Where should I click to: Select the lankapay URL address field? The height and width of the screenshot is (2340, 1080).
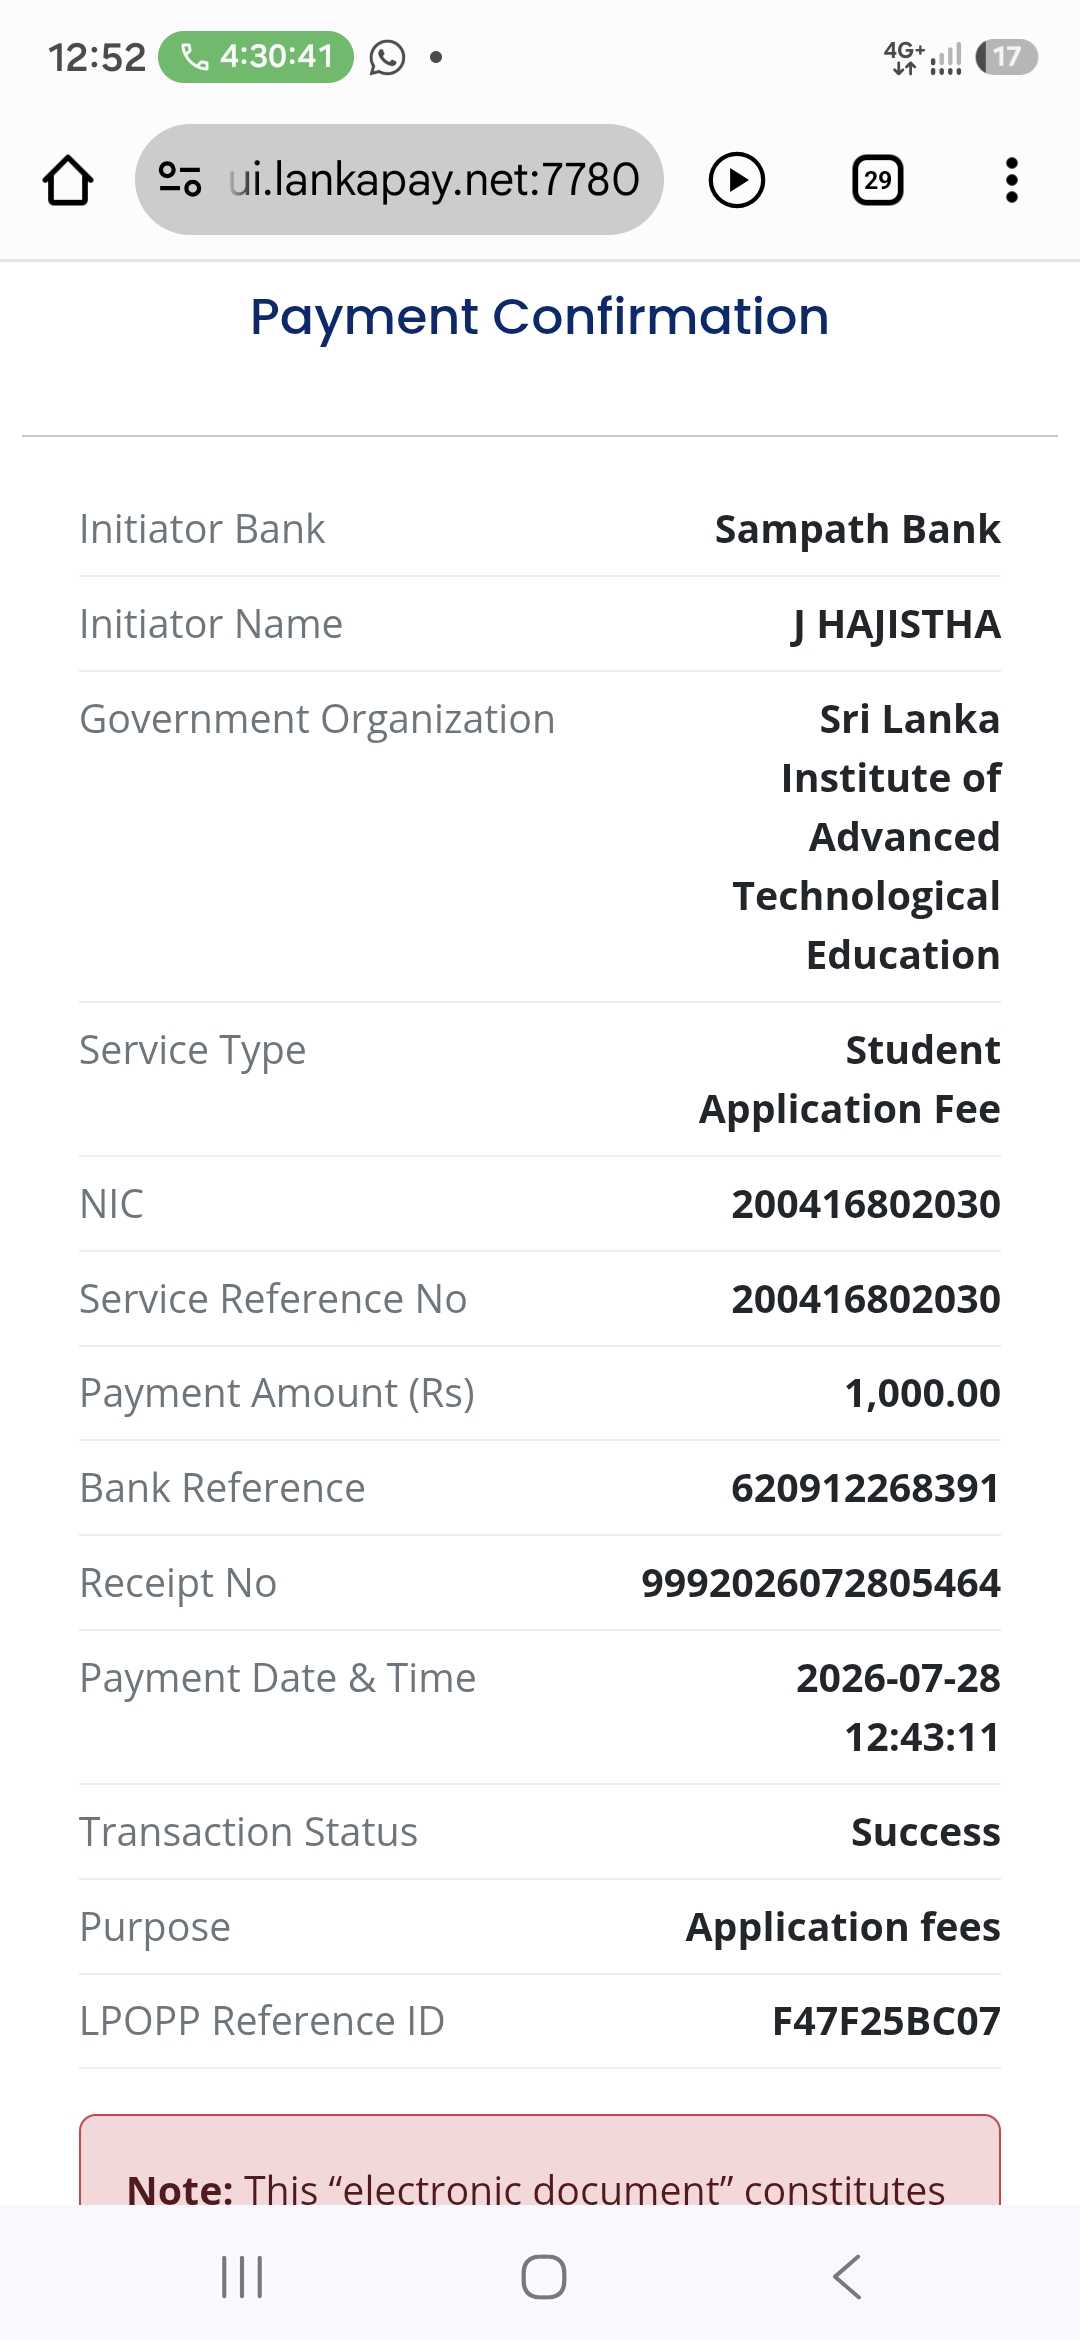pyautogui.click(x=399, y=180)
